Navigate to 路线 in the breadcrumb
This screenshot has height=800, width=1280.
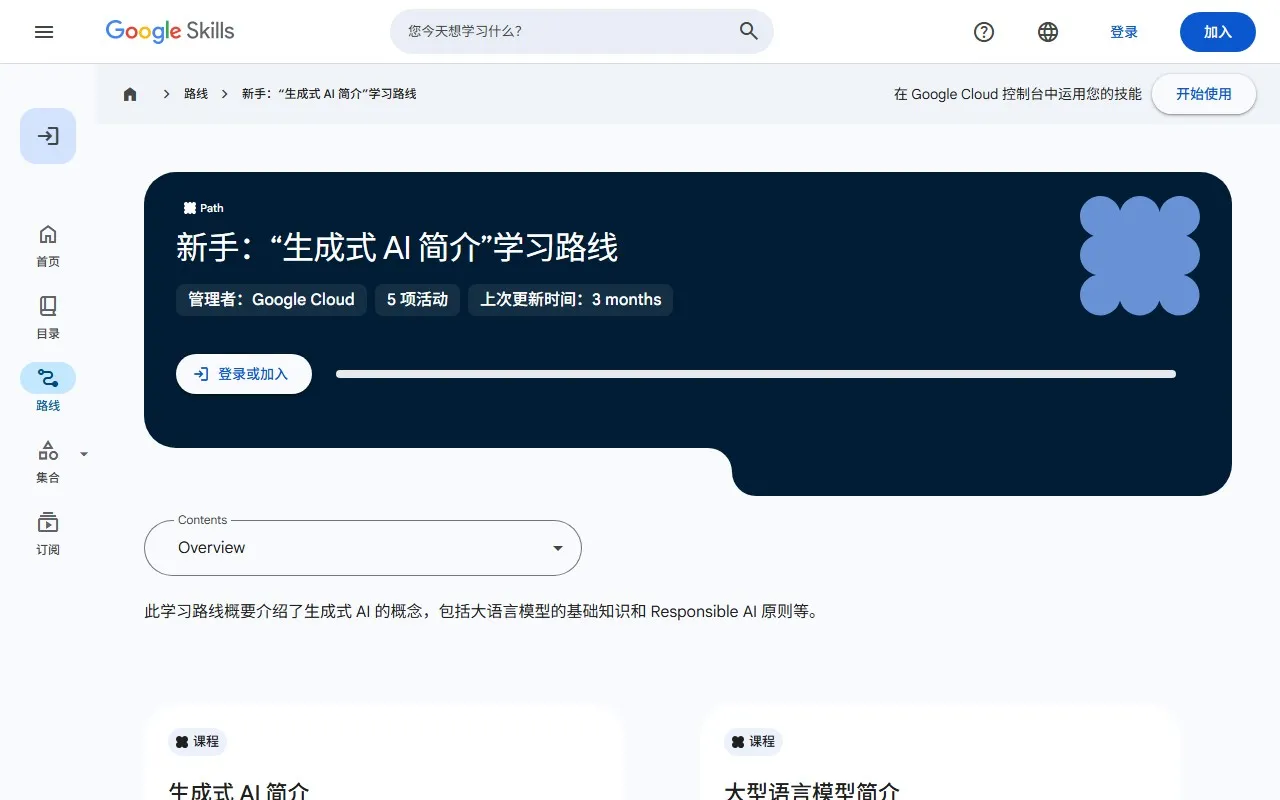(196, 93)
